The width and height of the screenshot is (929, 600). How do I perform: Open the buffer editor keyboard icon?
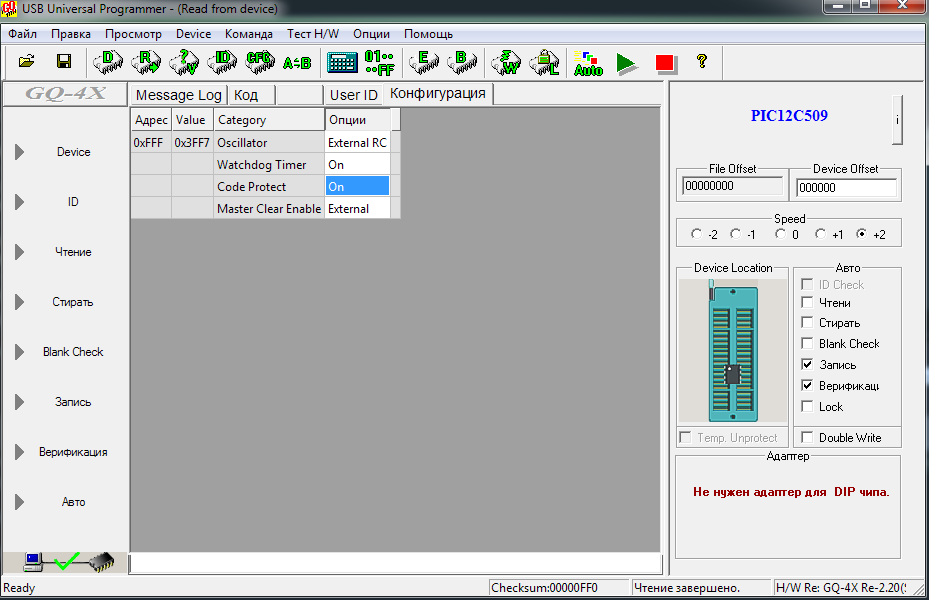(x=342, y=62)
